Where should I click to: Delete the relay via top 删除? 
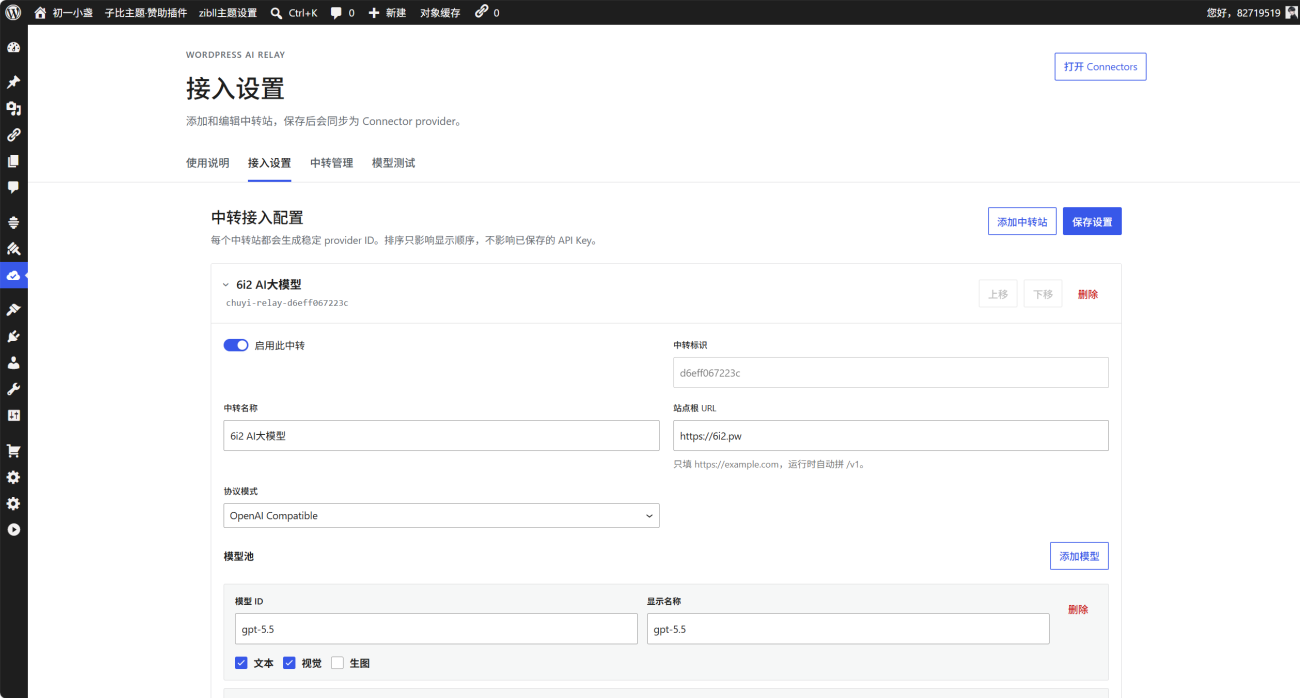pos(1088,294)
